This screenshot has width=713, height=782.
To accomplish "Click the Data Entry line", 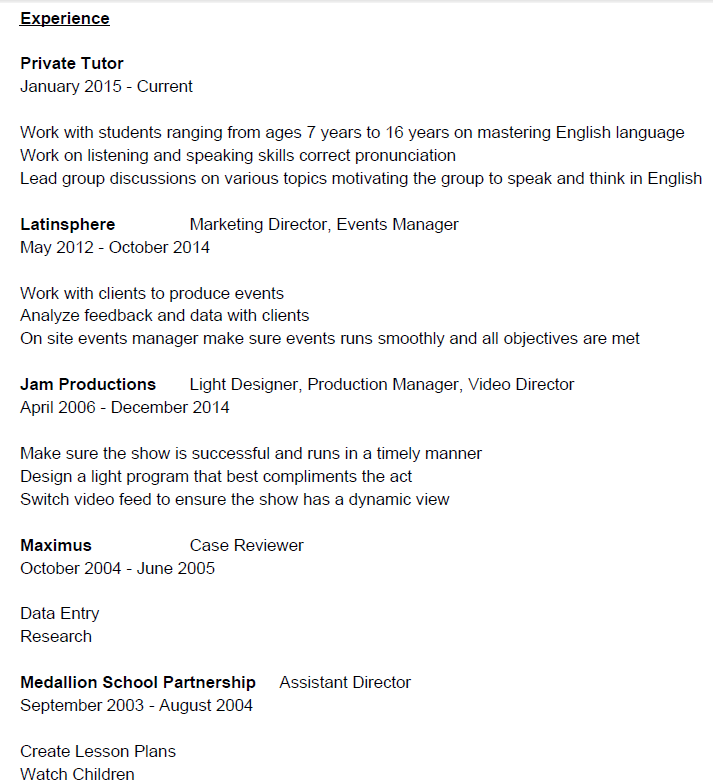I will click(x=60, y=613).
